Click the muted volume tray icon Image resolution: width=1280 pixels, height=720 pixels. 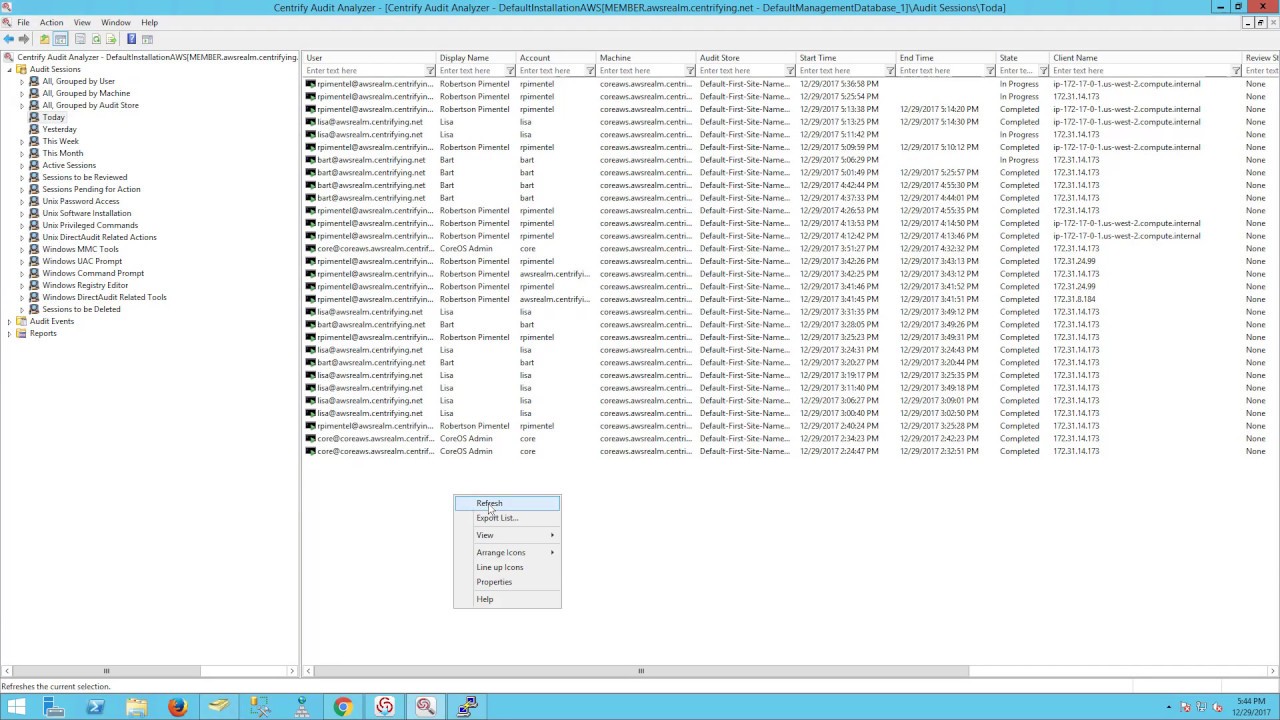tap(1218, 708)
